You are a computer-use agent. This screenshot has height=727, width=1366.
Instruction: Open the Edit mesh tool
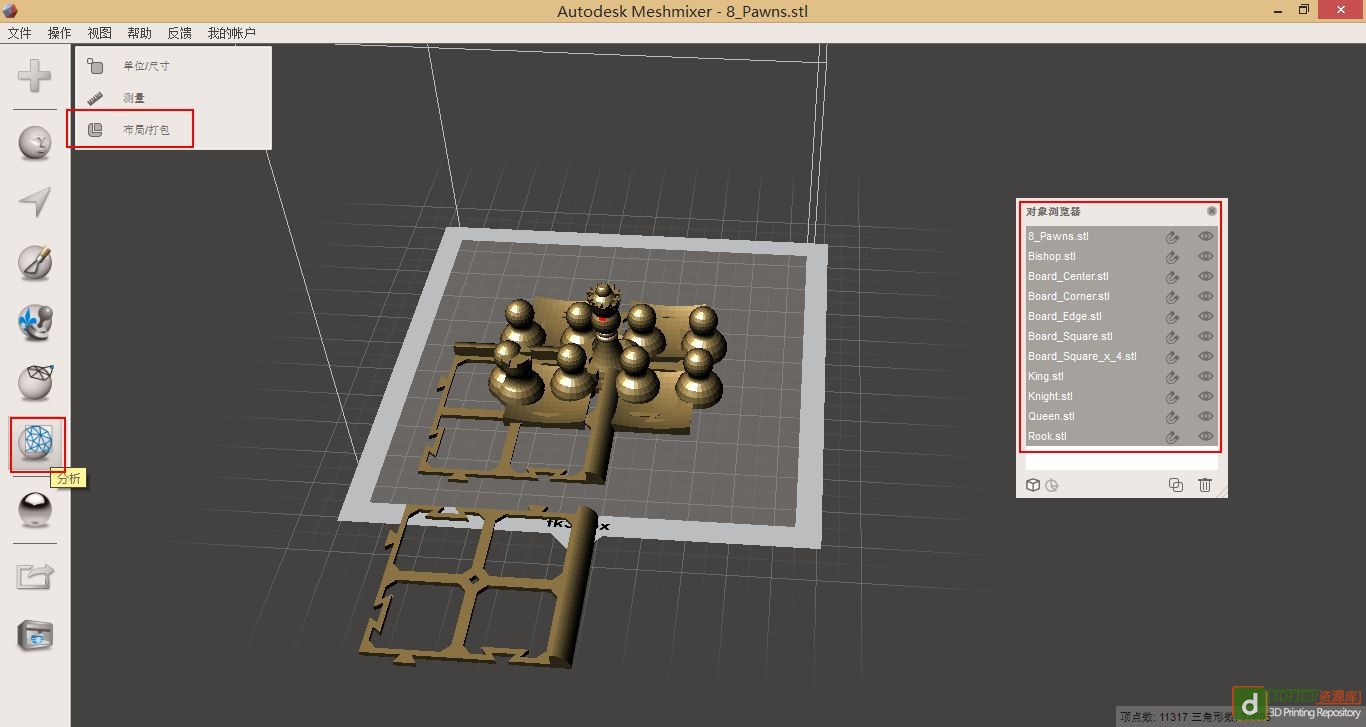click(35, 383)
